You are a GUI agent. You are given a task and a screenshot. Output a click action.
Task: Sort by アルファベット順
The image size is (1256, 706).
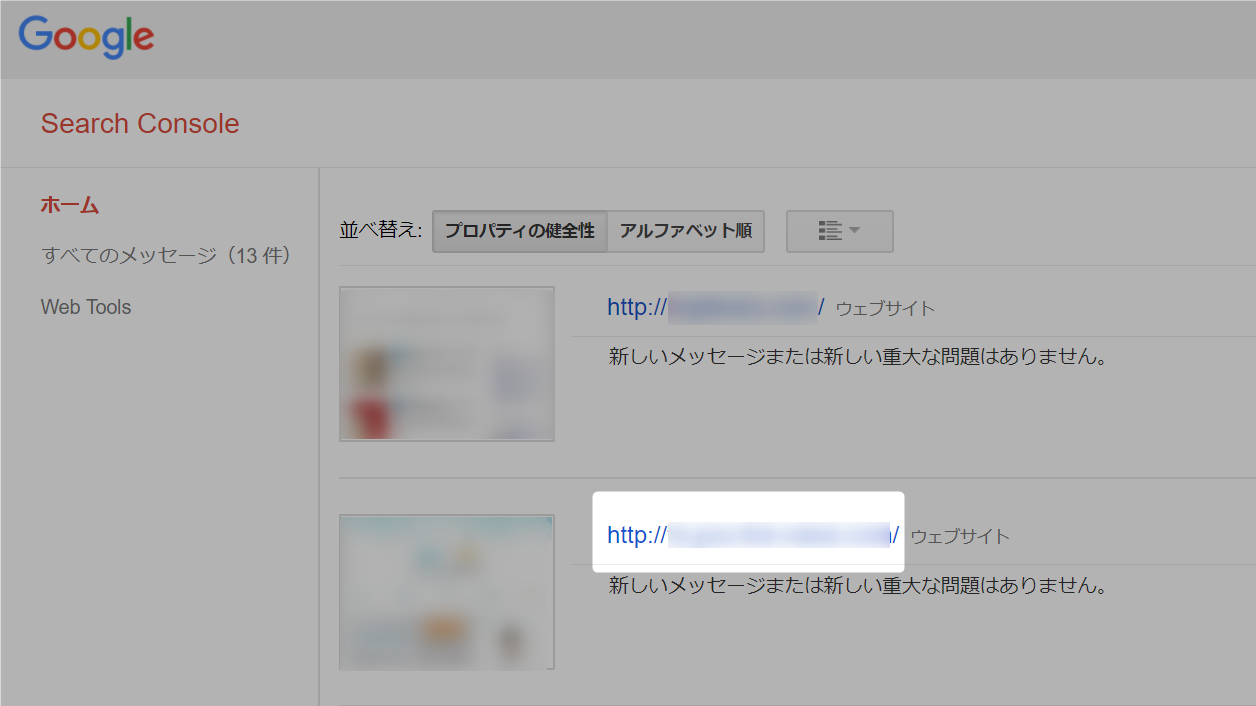[x=686, y=231]
